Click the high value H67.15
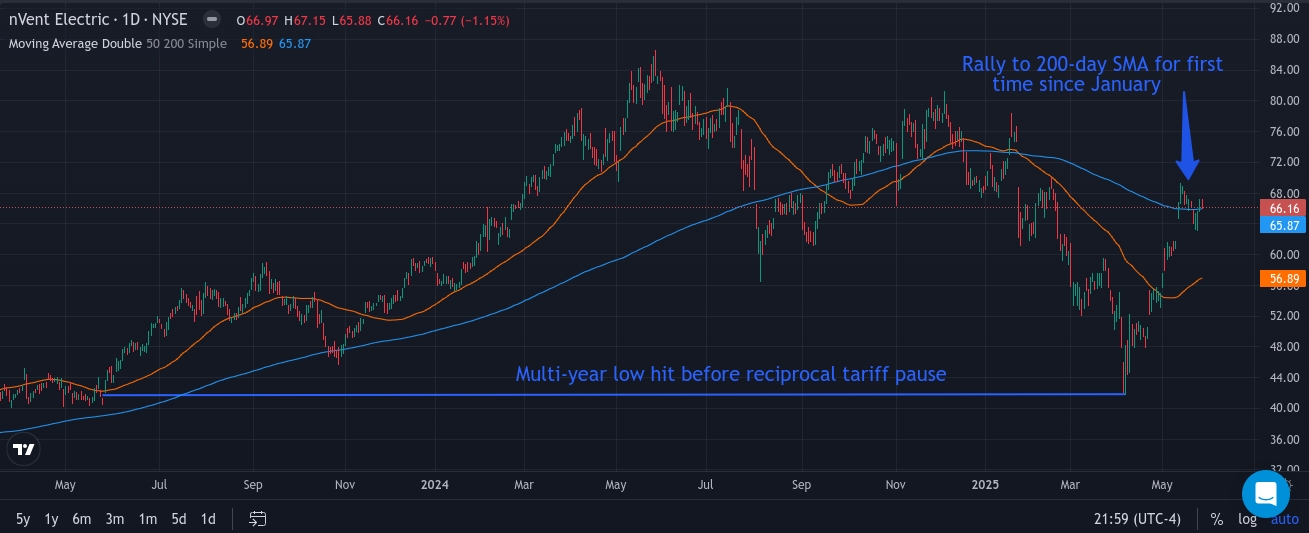 pyautogui.click(x=304, y=19)
